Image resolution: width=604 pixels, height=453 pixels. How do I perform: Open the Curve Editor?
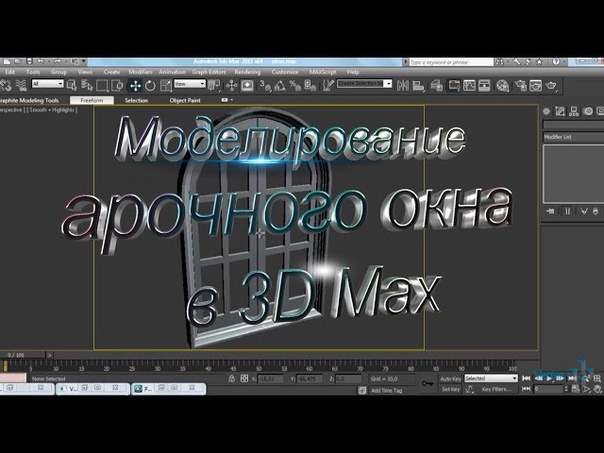(x=469, y=85)
